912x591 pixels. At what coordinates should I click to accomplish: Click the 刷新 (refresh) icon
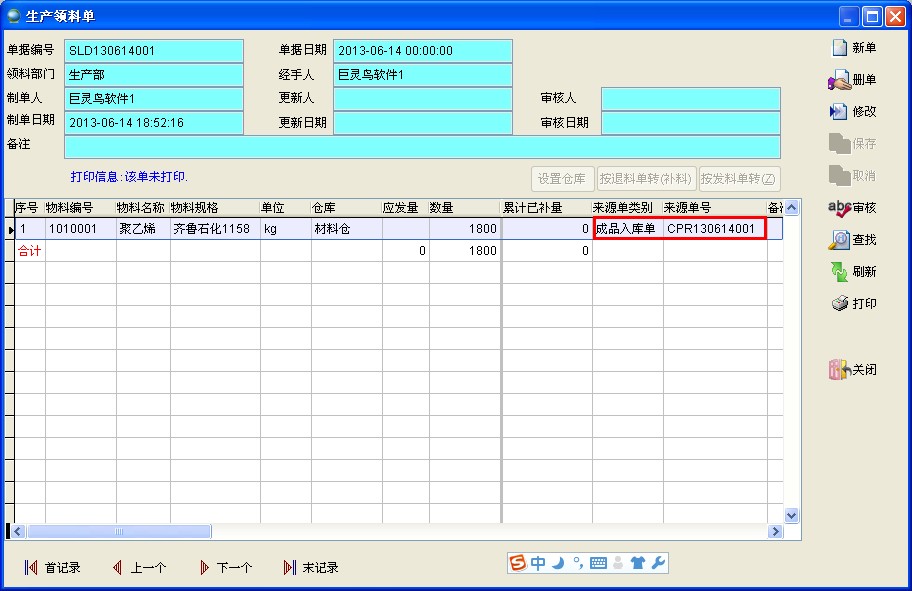click(839, 272)
